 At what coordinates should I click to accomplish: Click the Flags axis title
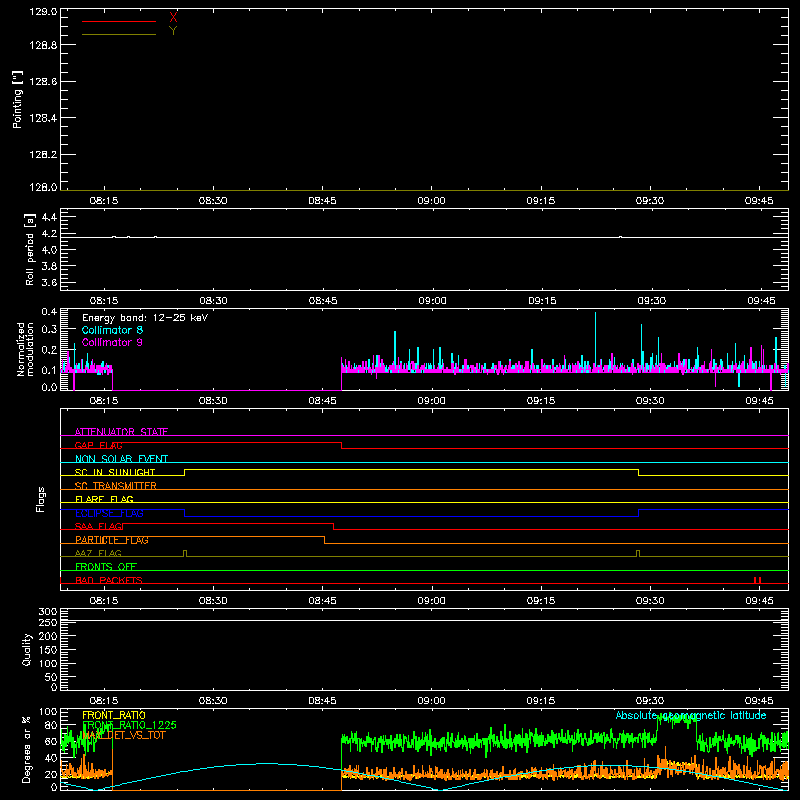point(41,499)
